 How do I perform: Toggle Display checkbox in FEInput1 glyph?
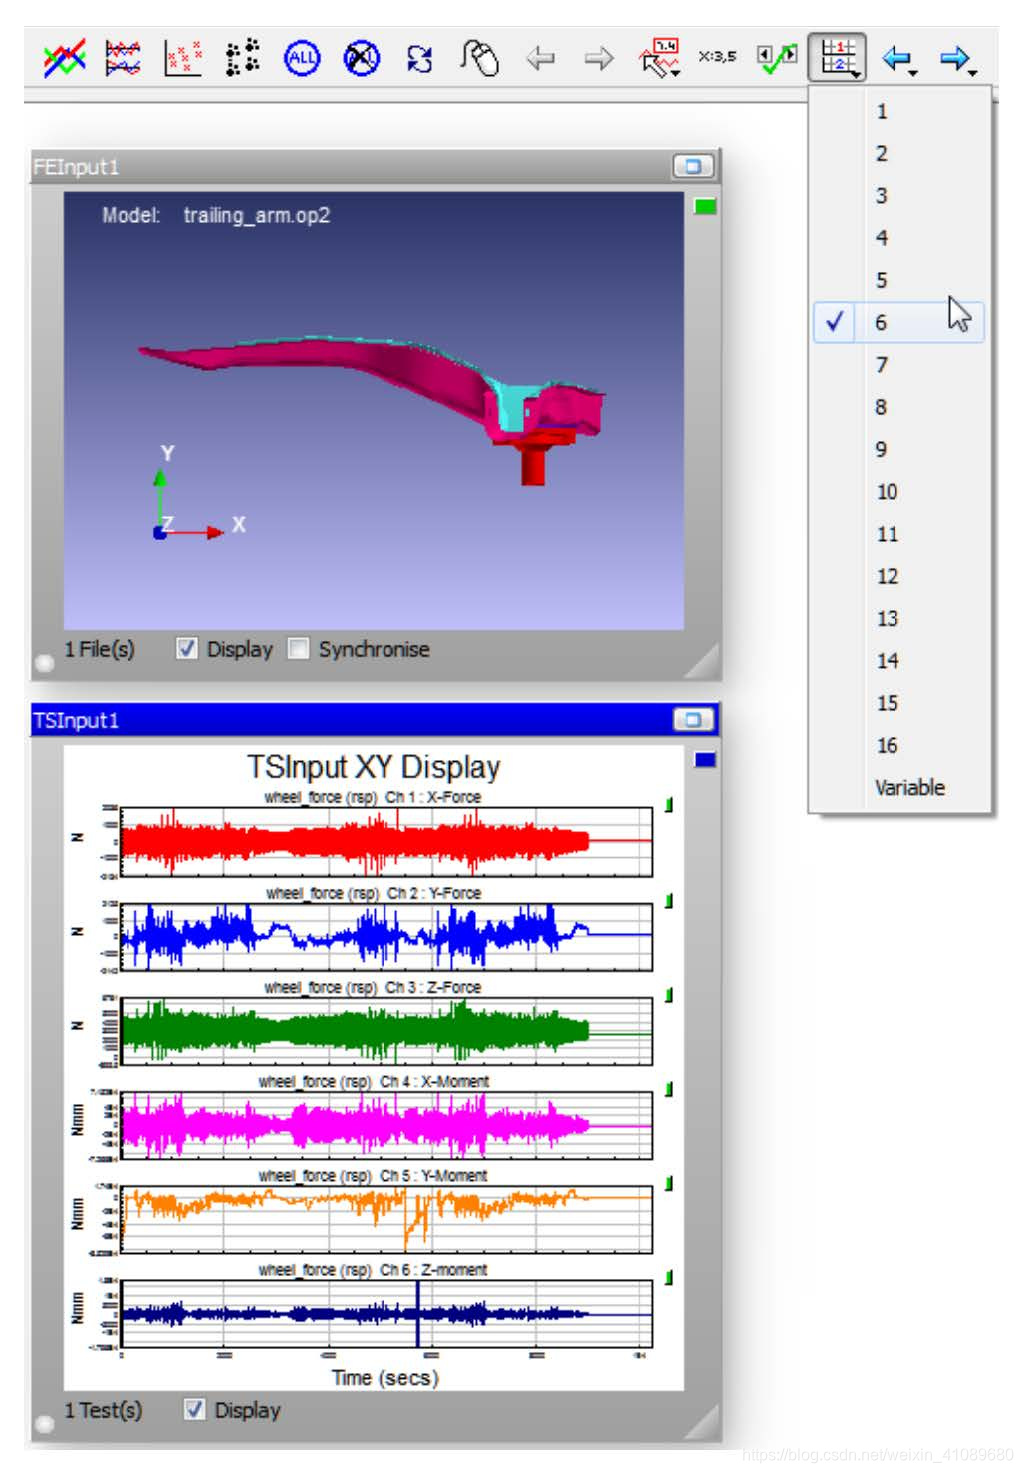pyautogui.click(x=187, y=649)
